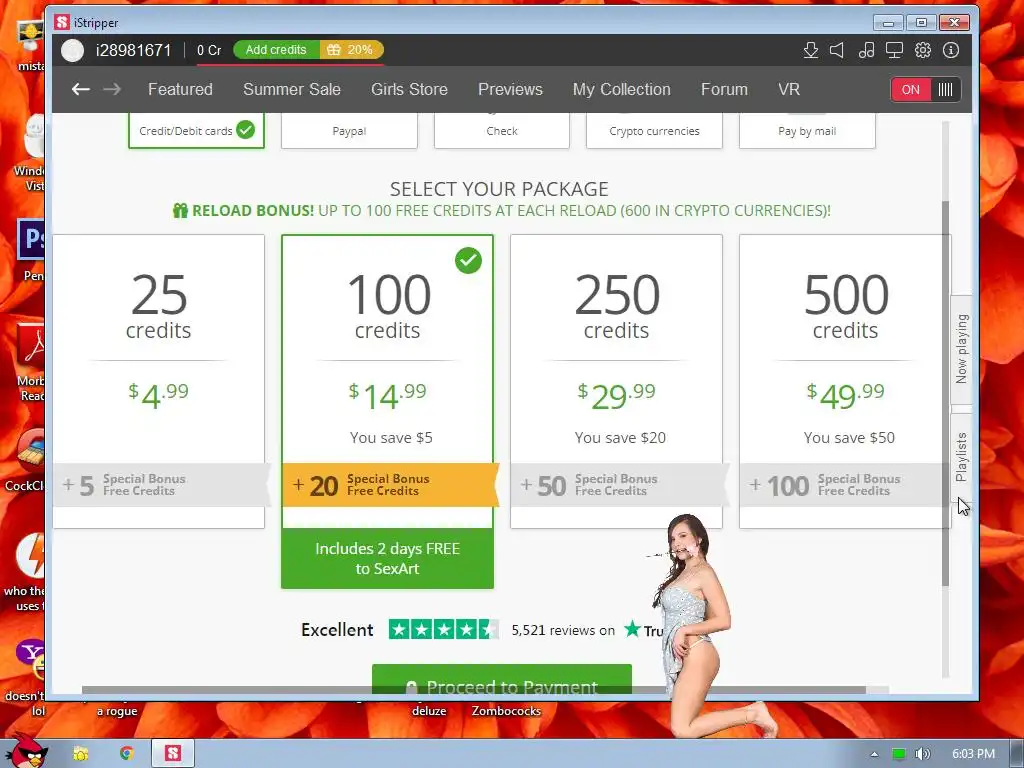The width and height of the screenshot is (1024, 768).
Task: Select the 250 credits package
Action: [616, 381]
